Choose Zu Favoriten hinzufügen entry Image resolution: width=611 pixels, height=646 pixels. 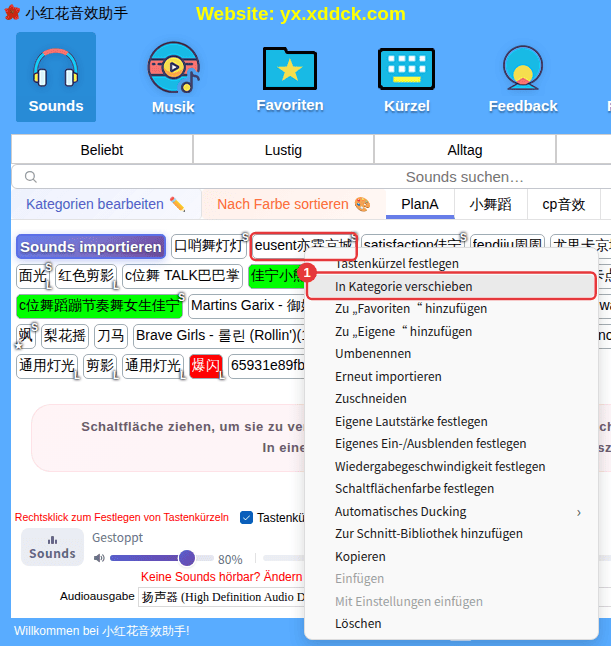451,308
